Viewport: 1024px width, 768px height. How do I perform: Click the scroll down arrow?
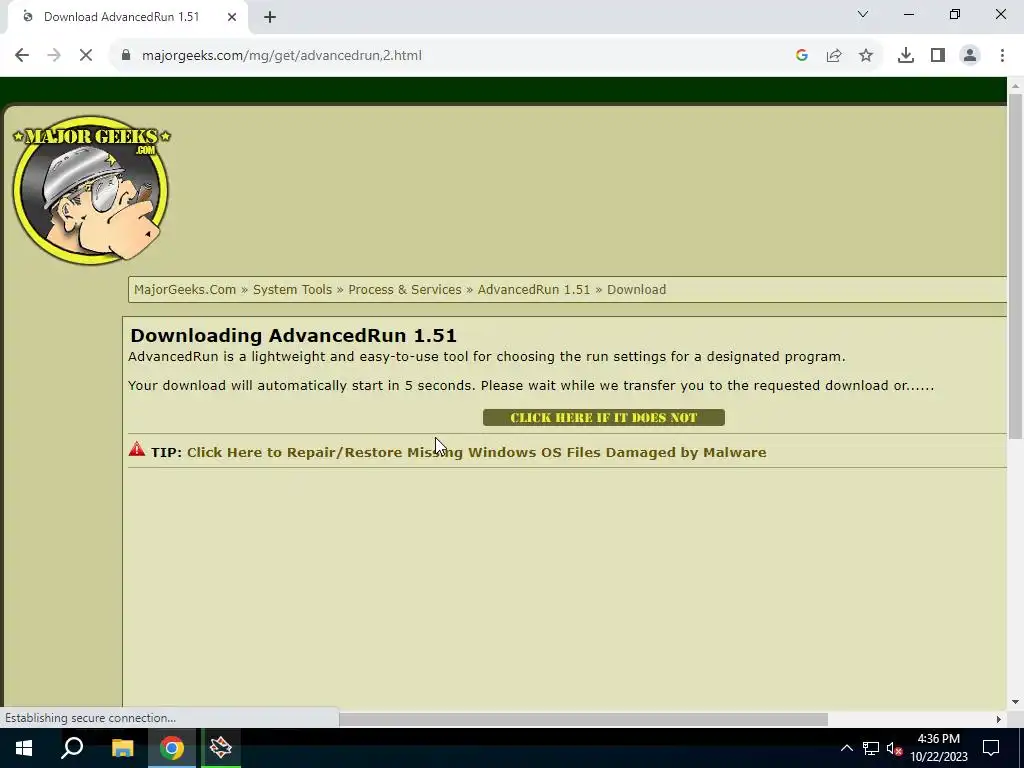coord(1015,703)
